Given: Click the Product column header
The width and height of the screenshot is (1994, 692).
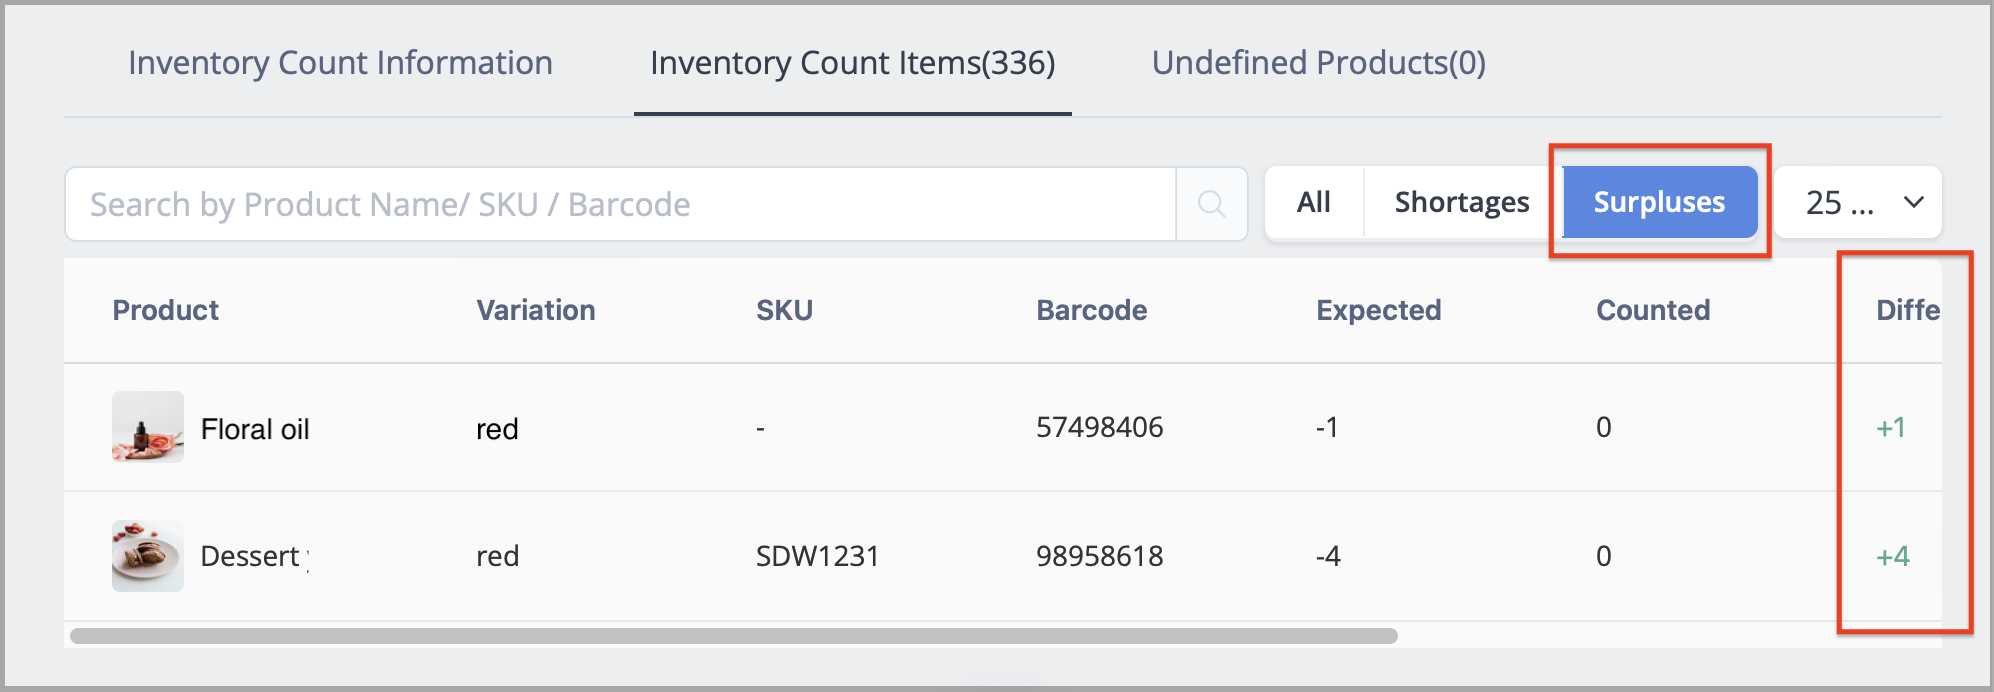Looking at the screenshot, I should [165, 310].
